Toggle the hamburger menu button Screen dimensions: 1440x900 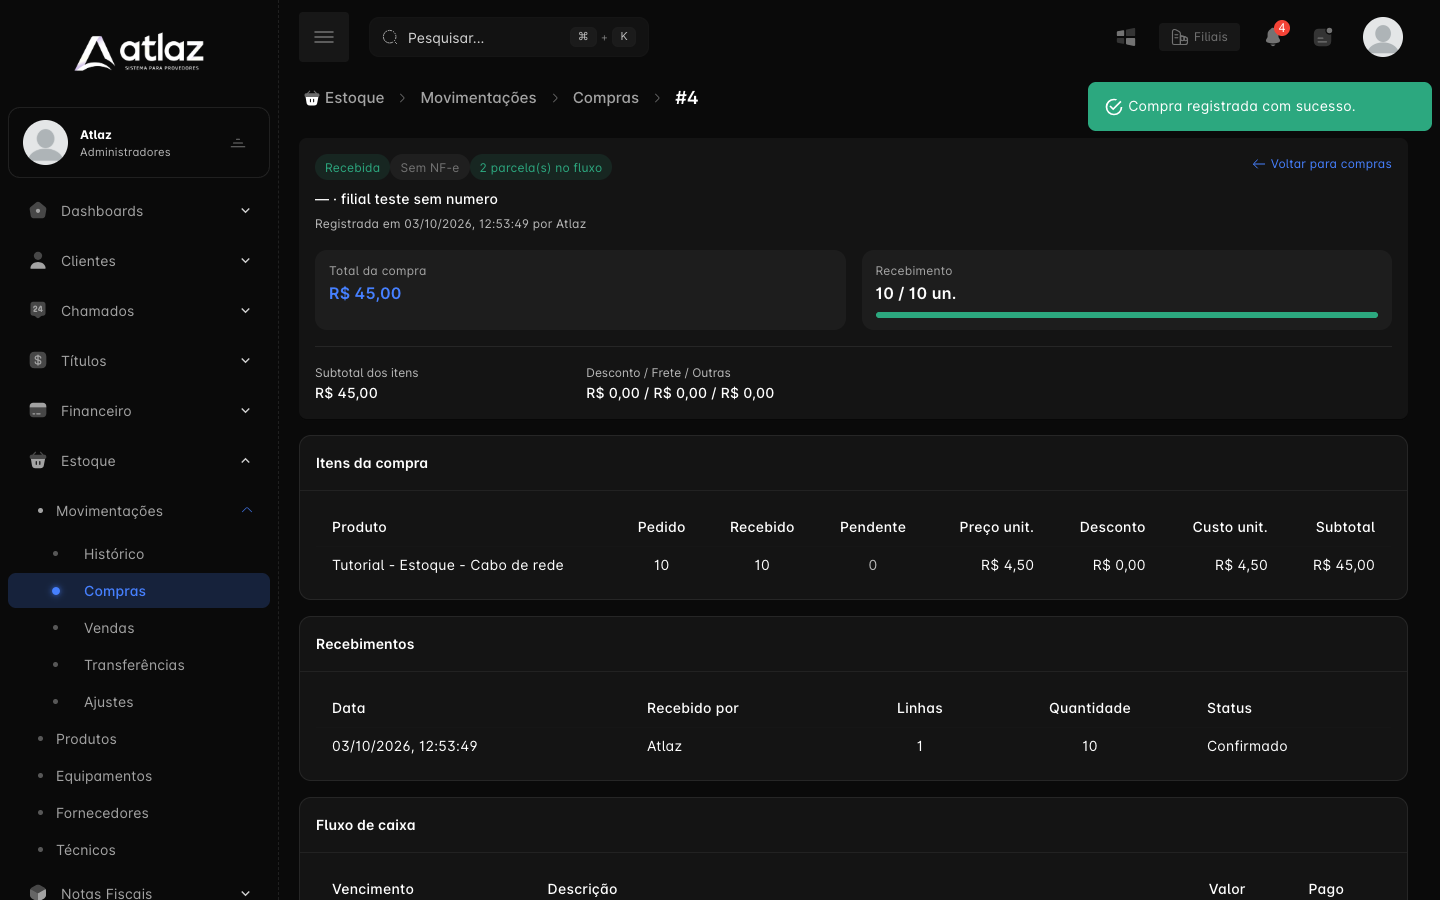(324, 37)
